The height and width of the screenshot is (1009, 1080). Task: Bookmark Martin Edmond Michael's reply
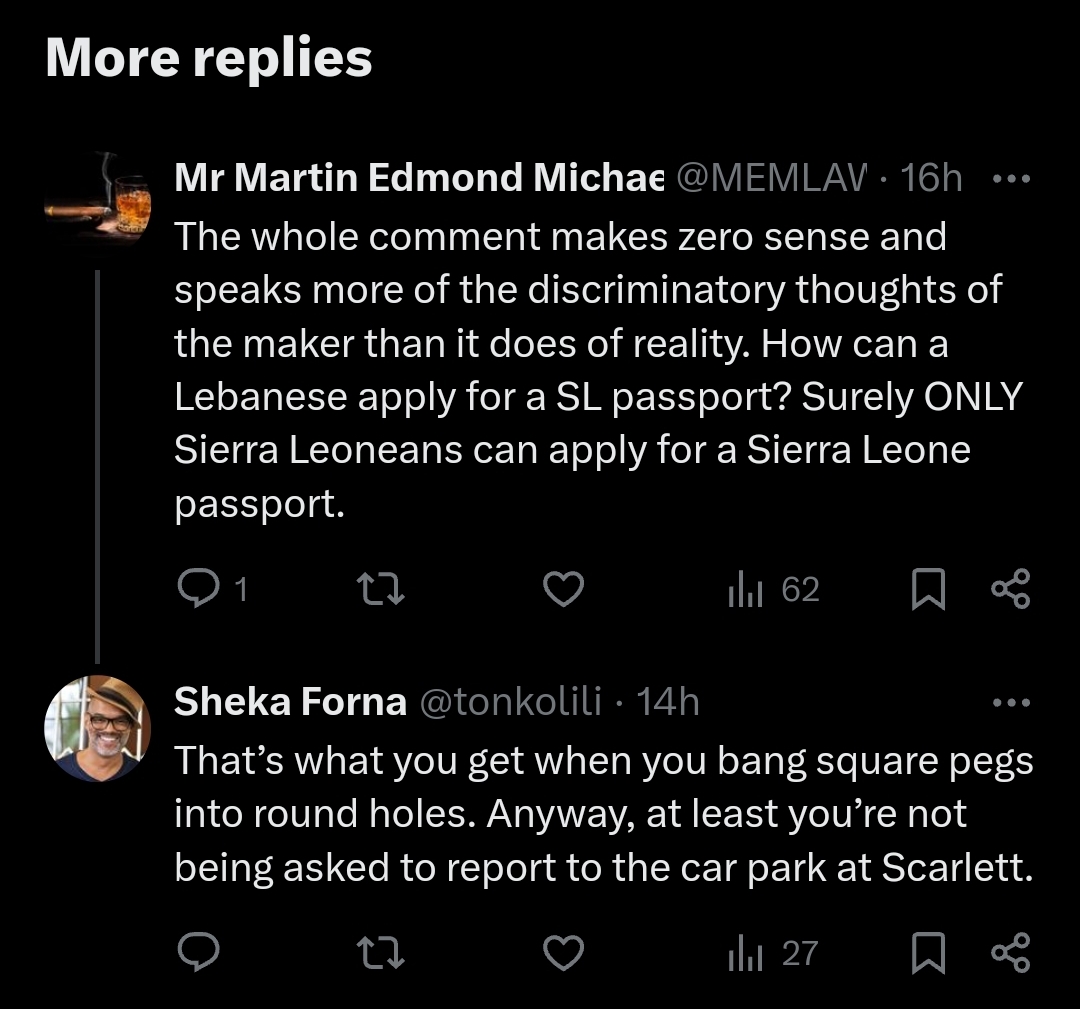(928, 589)
